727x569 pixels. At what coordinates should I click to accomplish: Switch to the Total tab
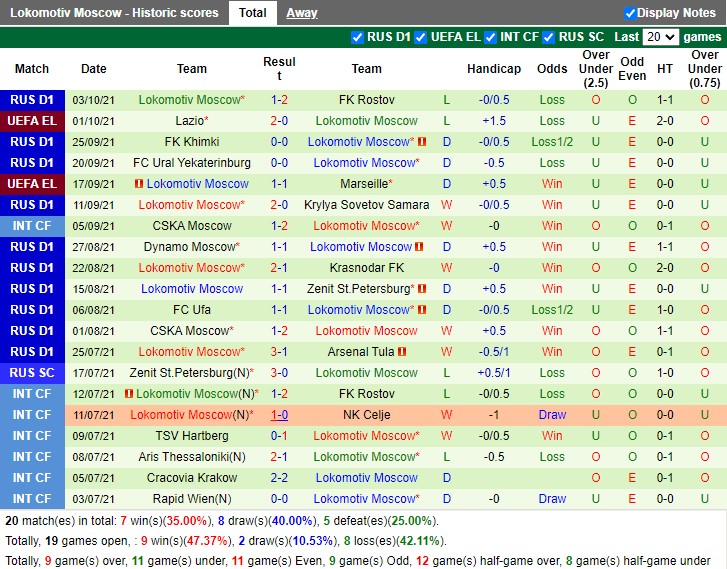[253, 13]
